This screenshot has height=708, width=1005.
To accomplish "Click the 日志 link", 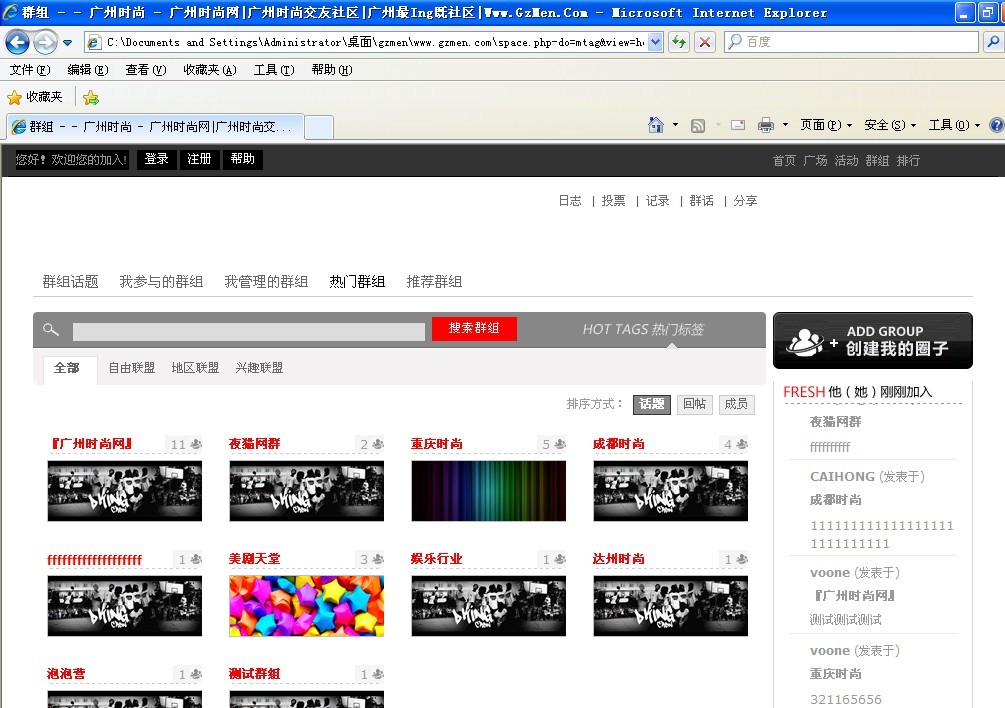I will click(x=570, y=201).
